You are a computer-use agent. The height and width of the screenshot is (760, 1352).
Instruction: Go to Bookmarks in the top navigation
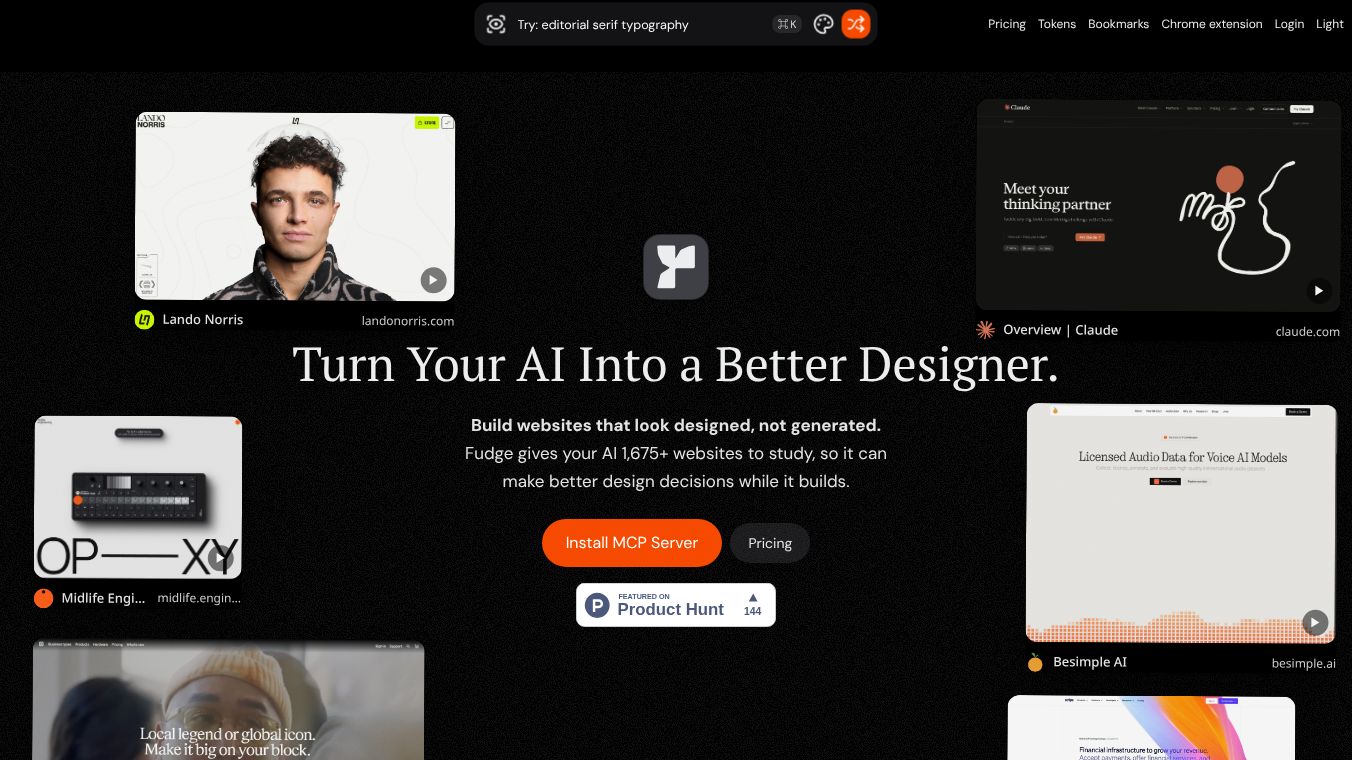[1118, 24]
